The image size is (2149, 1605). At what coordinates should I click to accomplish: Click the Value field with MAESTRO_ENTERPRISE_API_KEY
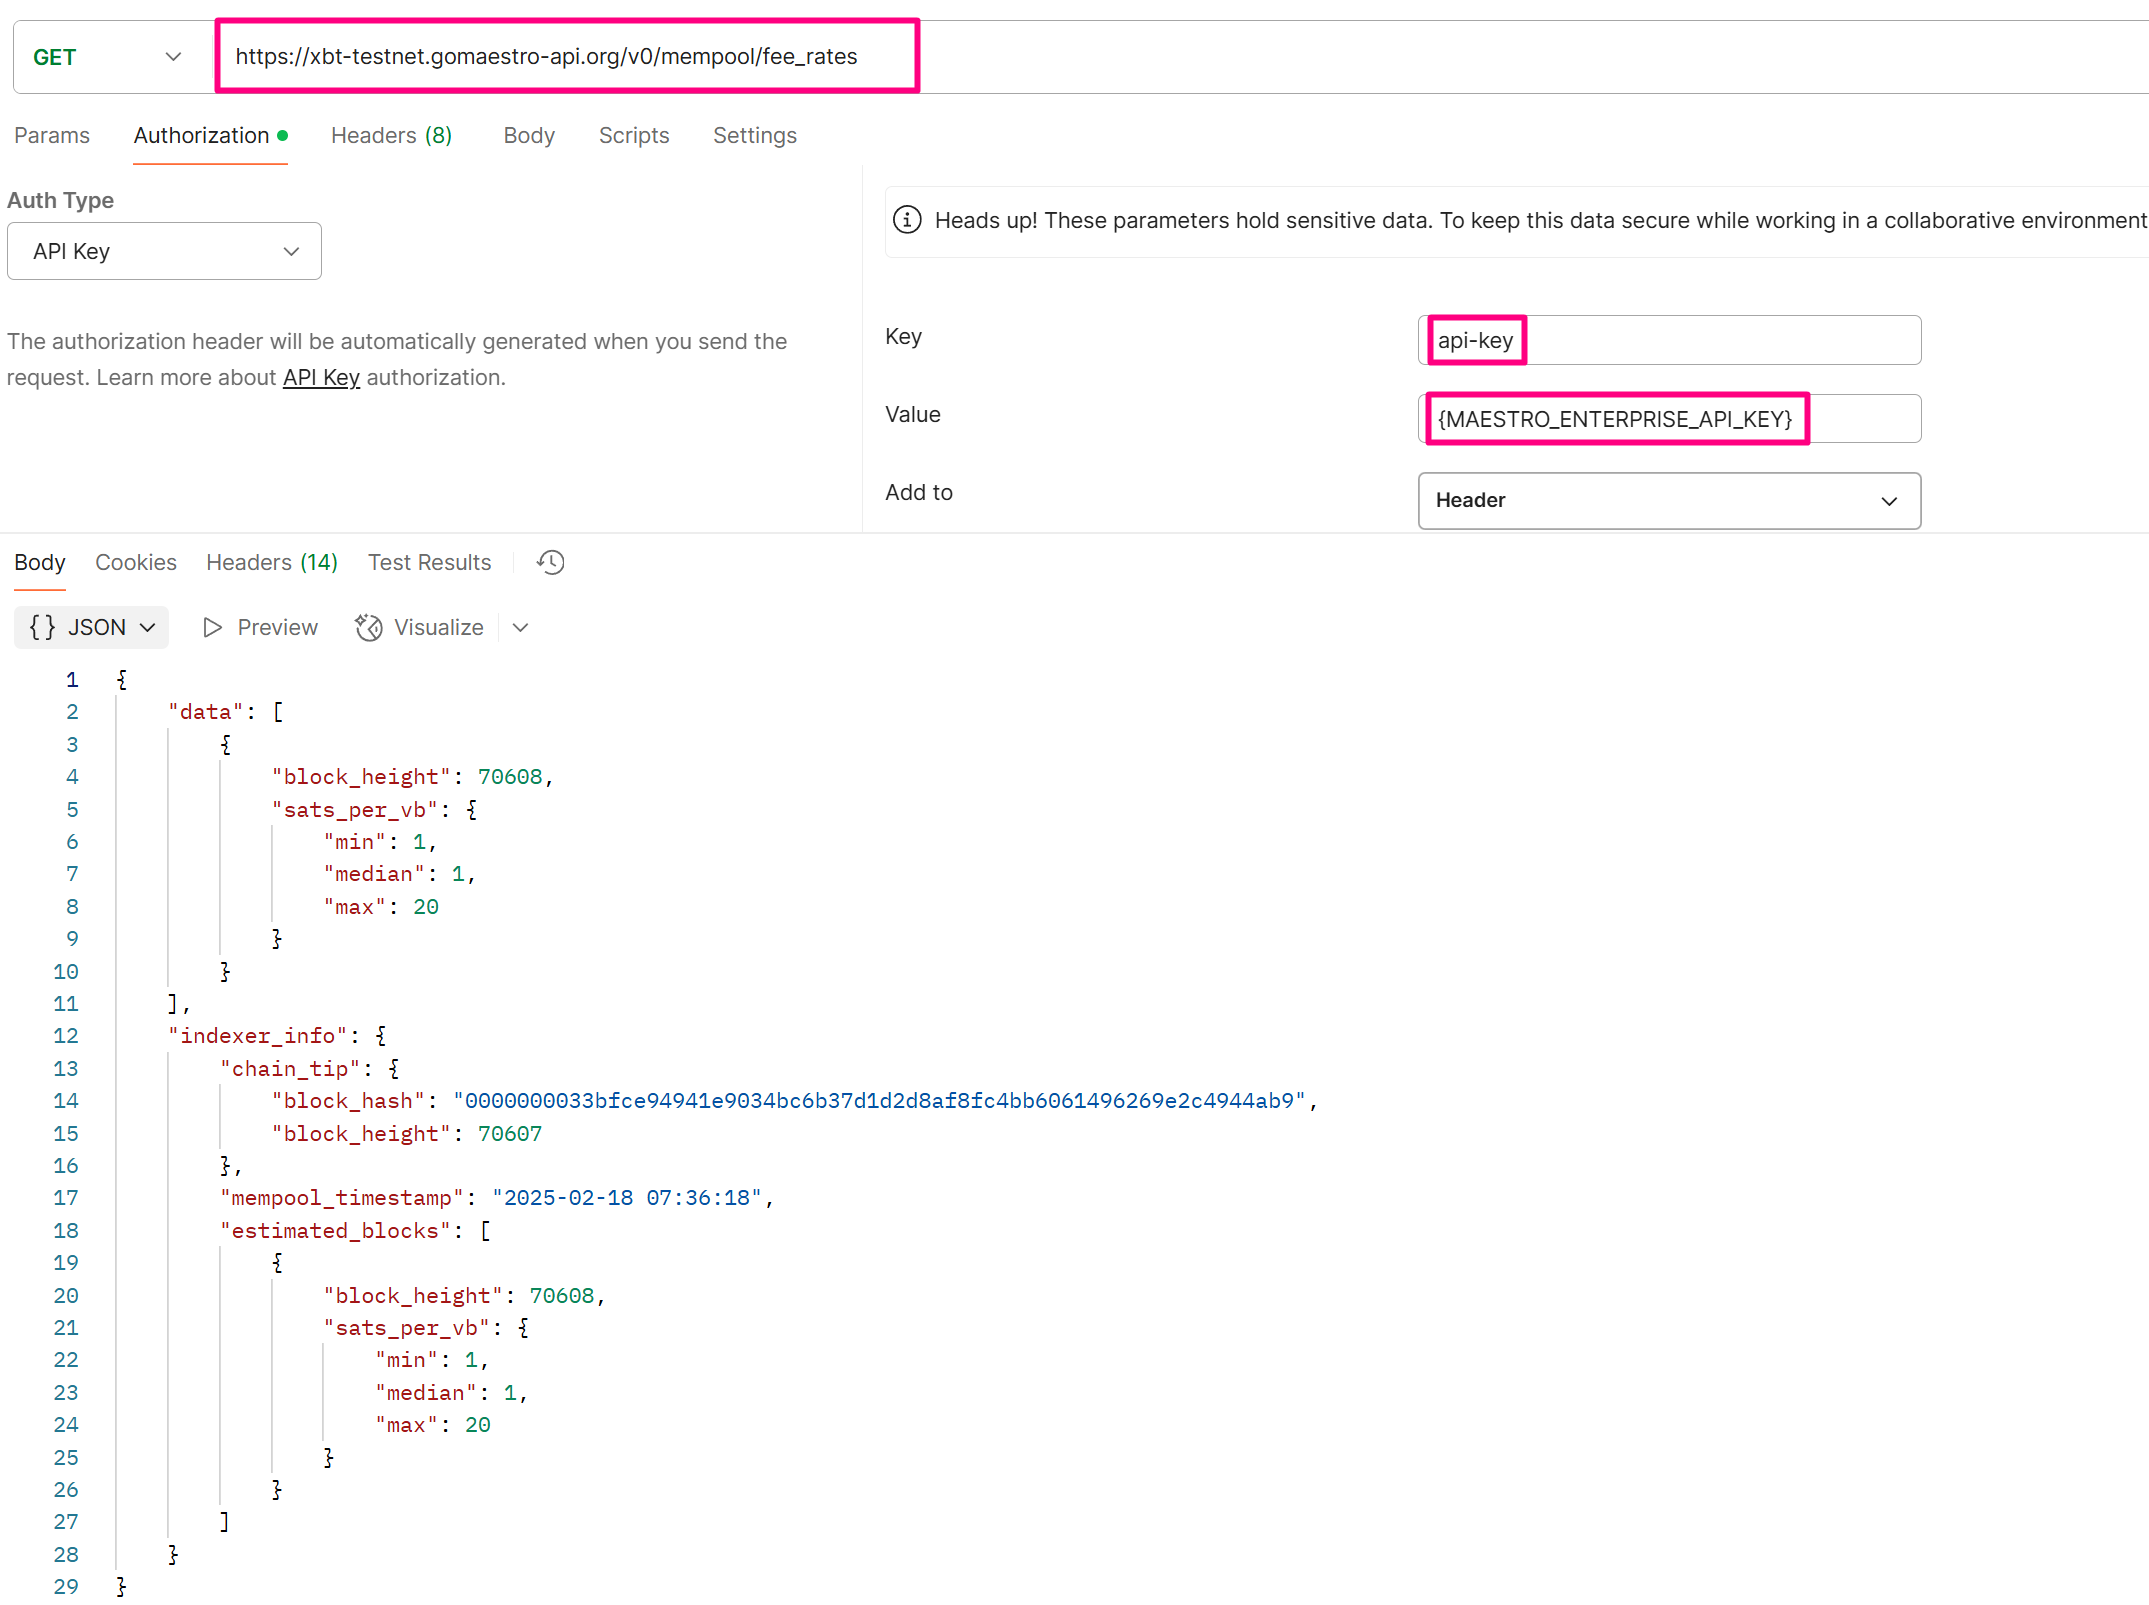(x=1615, y=419)
